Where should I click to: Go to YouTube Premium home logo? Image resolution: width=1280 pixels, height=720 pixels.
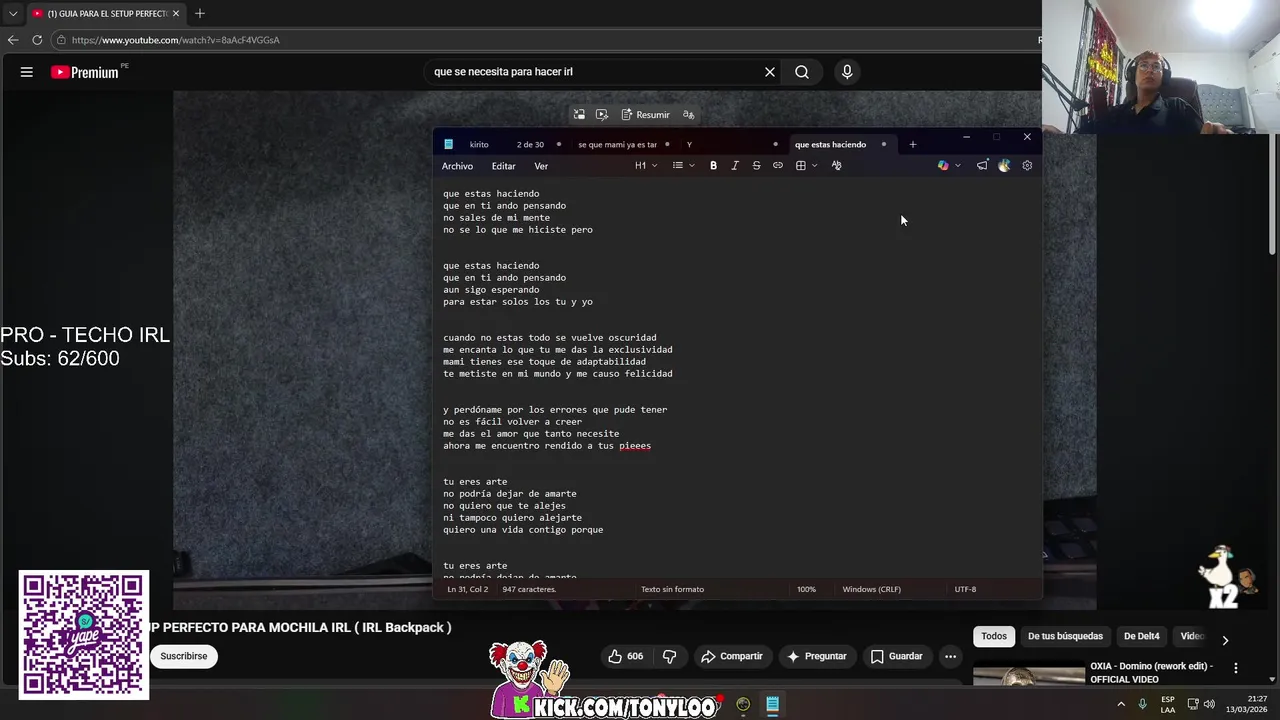tap(85, 72)
